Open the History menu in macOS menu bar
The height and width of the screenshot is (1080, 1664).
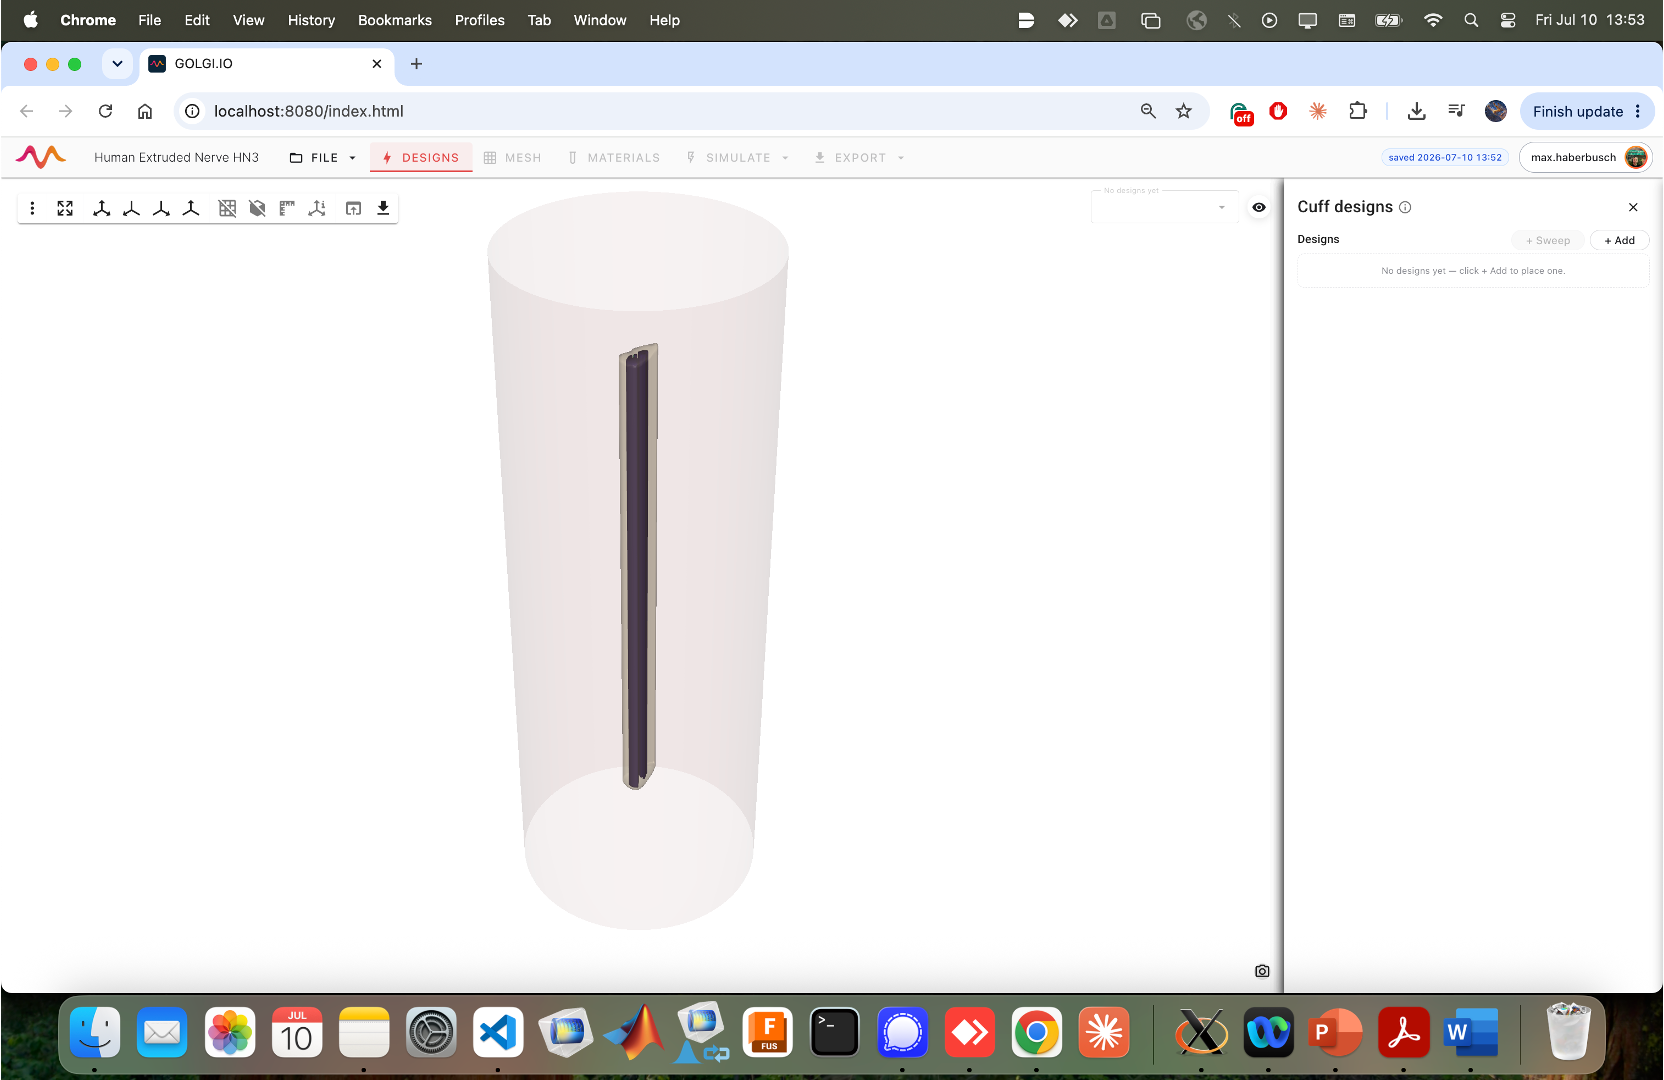point(311,20)
